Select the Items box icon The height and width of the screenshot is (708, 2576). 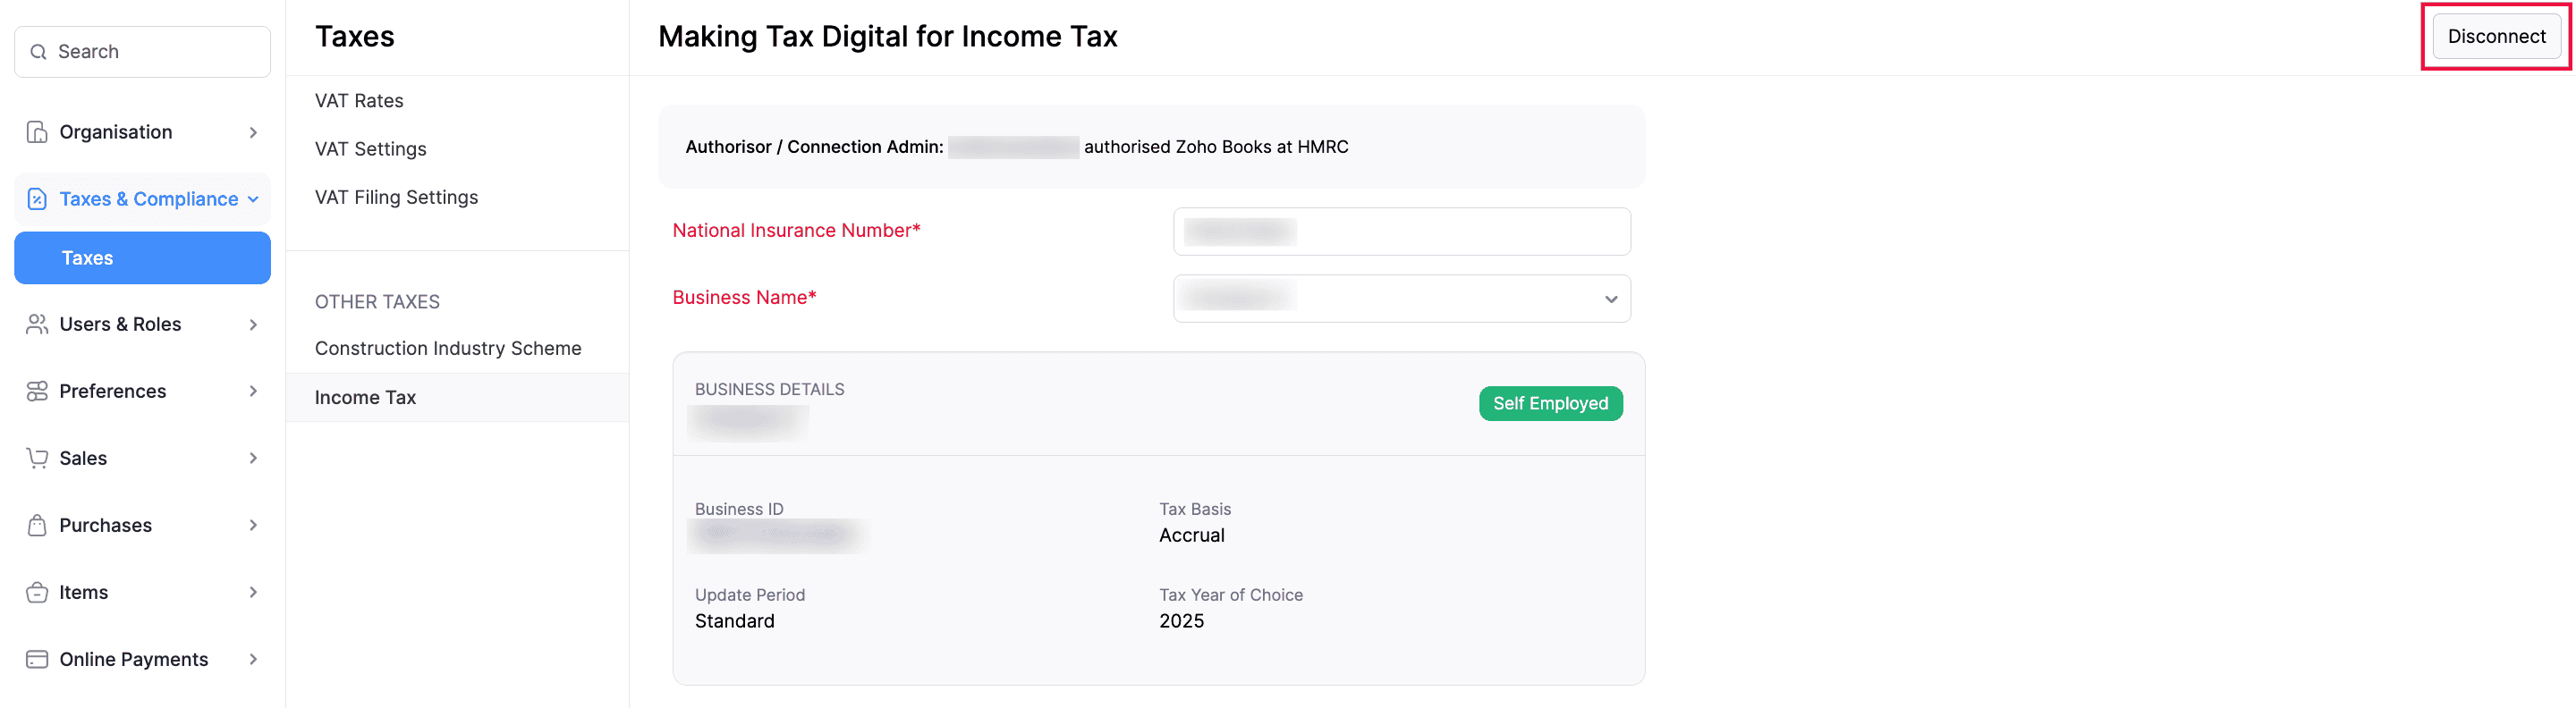pyautogui.click(x=36, y=591)
